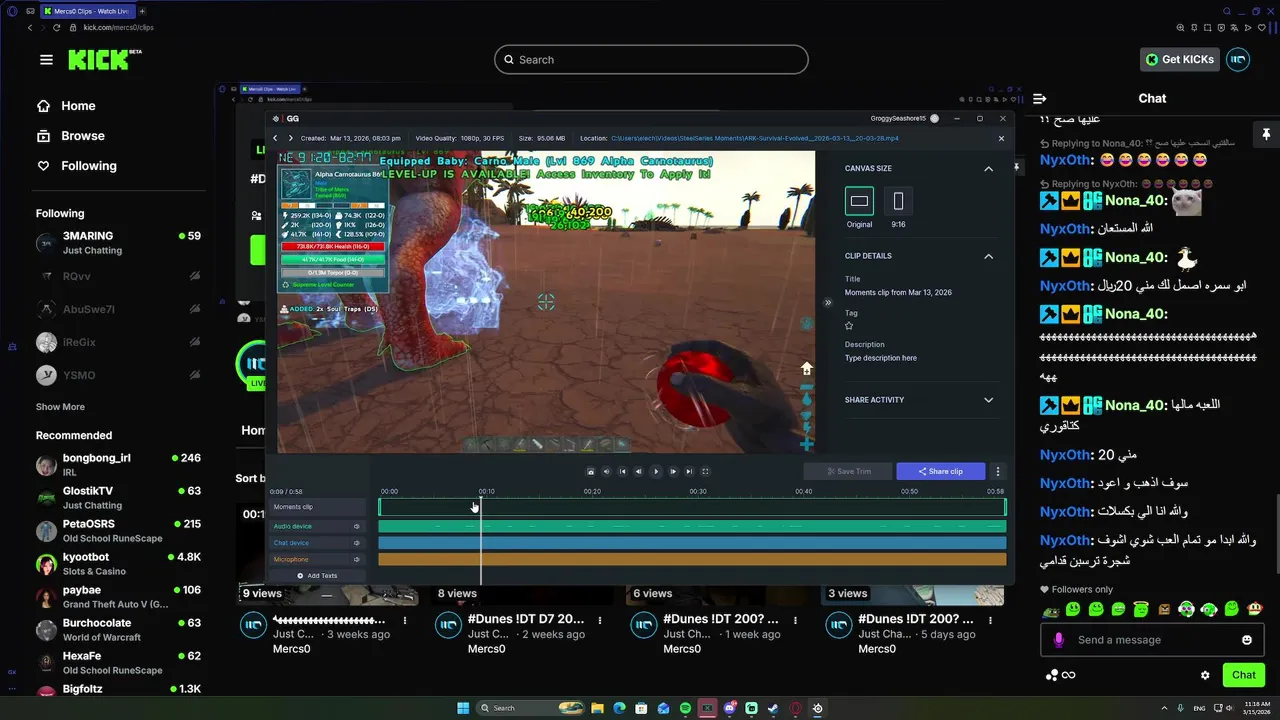Open Browse in sidebar
The image size is (1280, 720).
point(71,136)
